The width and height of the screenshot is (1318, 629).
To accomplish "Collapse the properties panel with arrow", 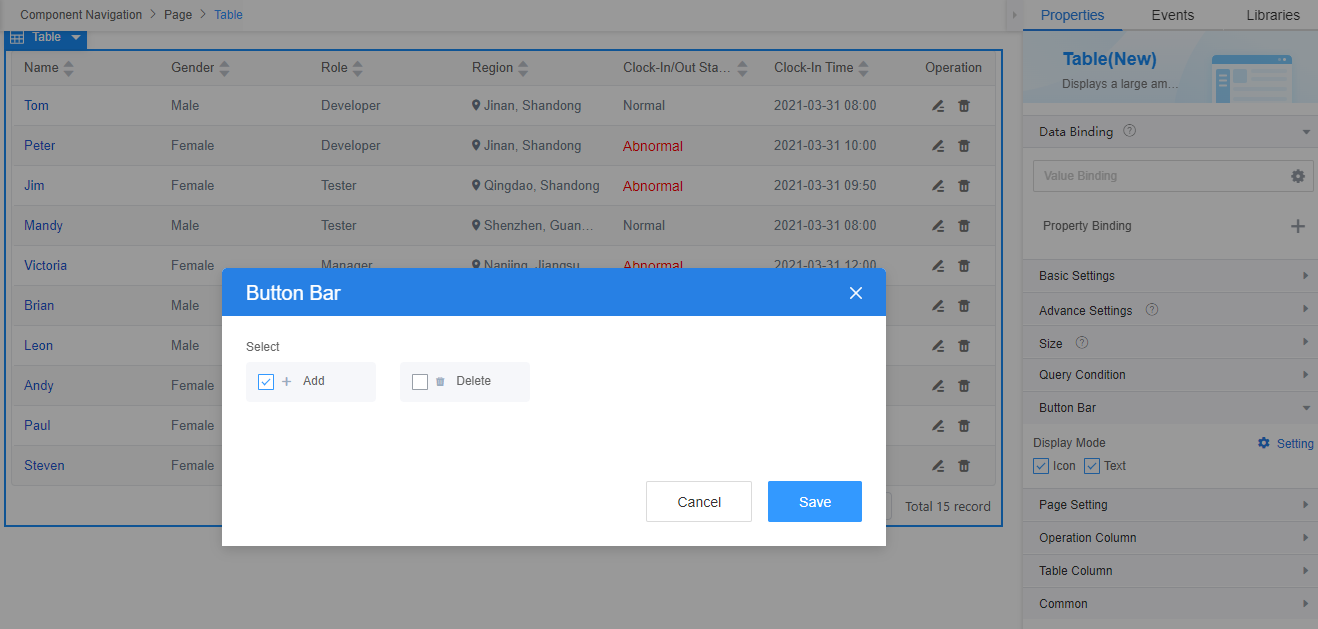I will (x=1014, y=15).
